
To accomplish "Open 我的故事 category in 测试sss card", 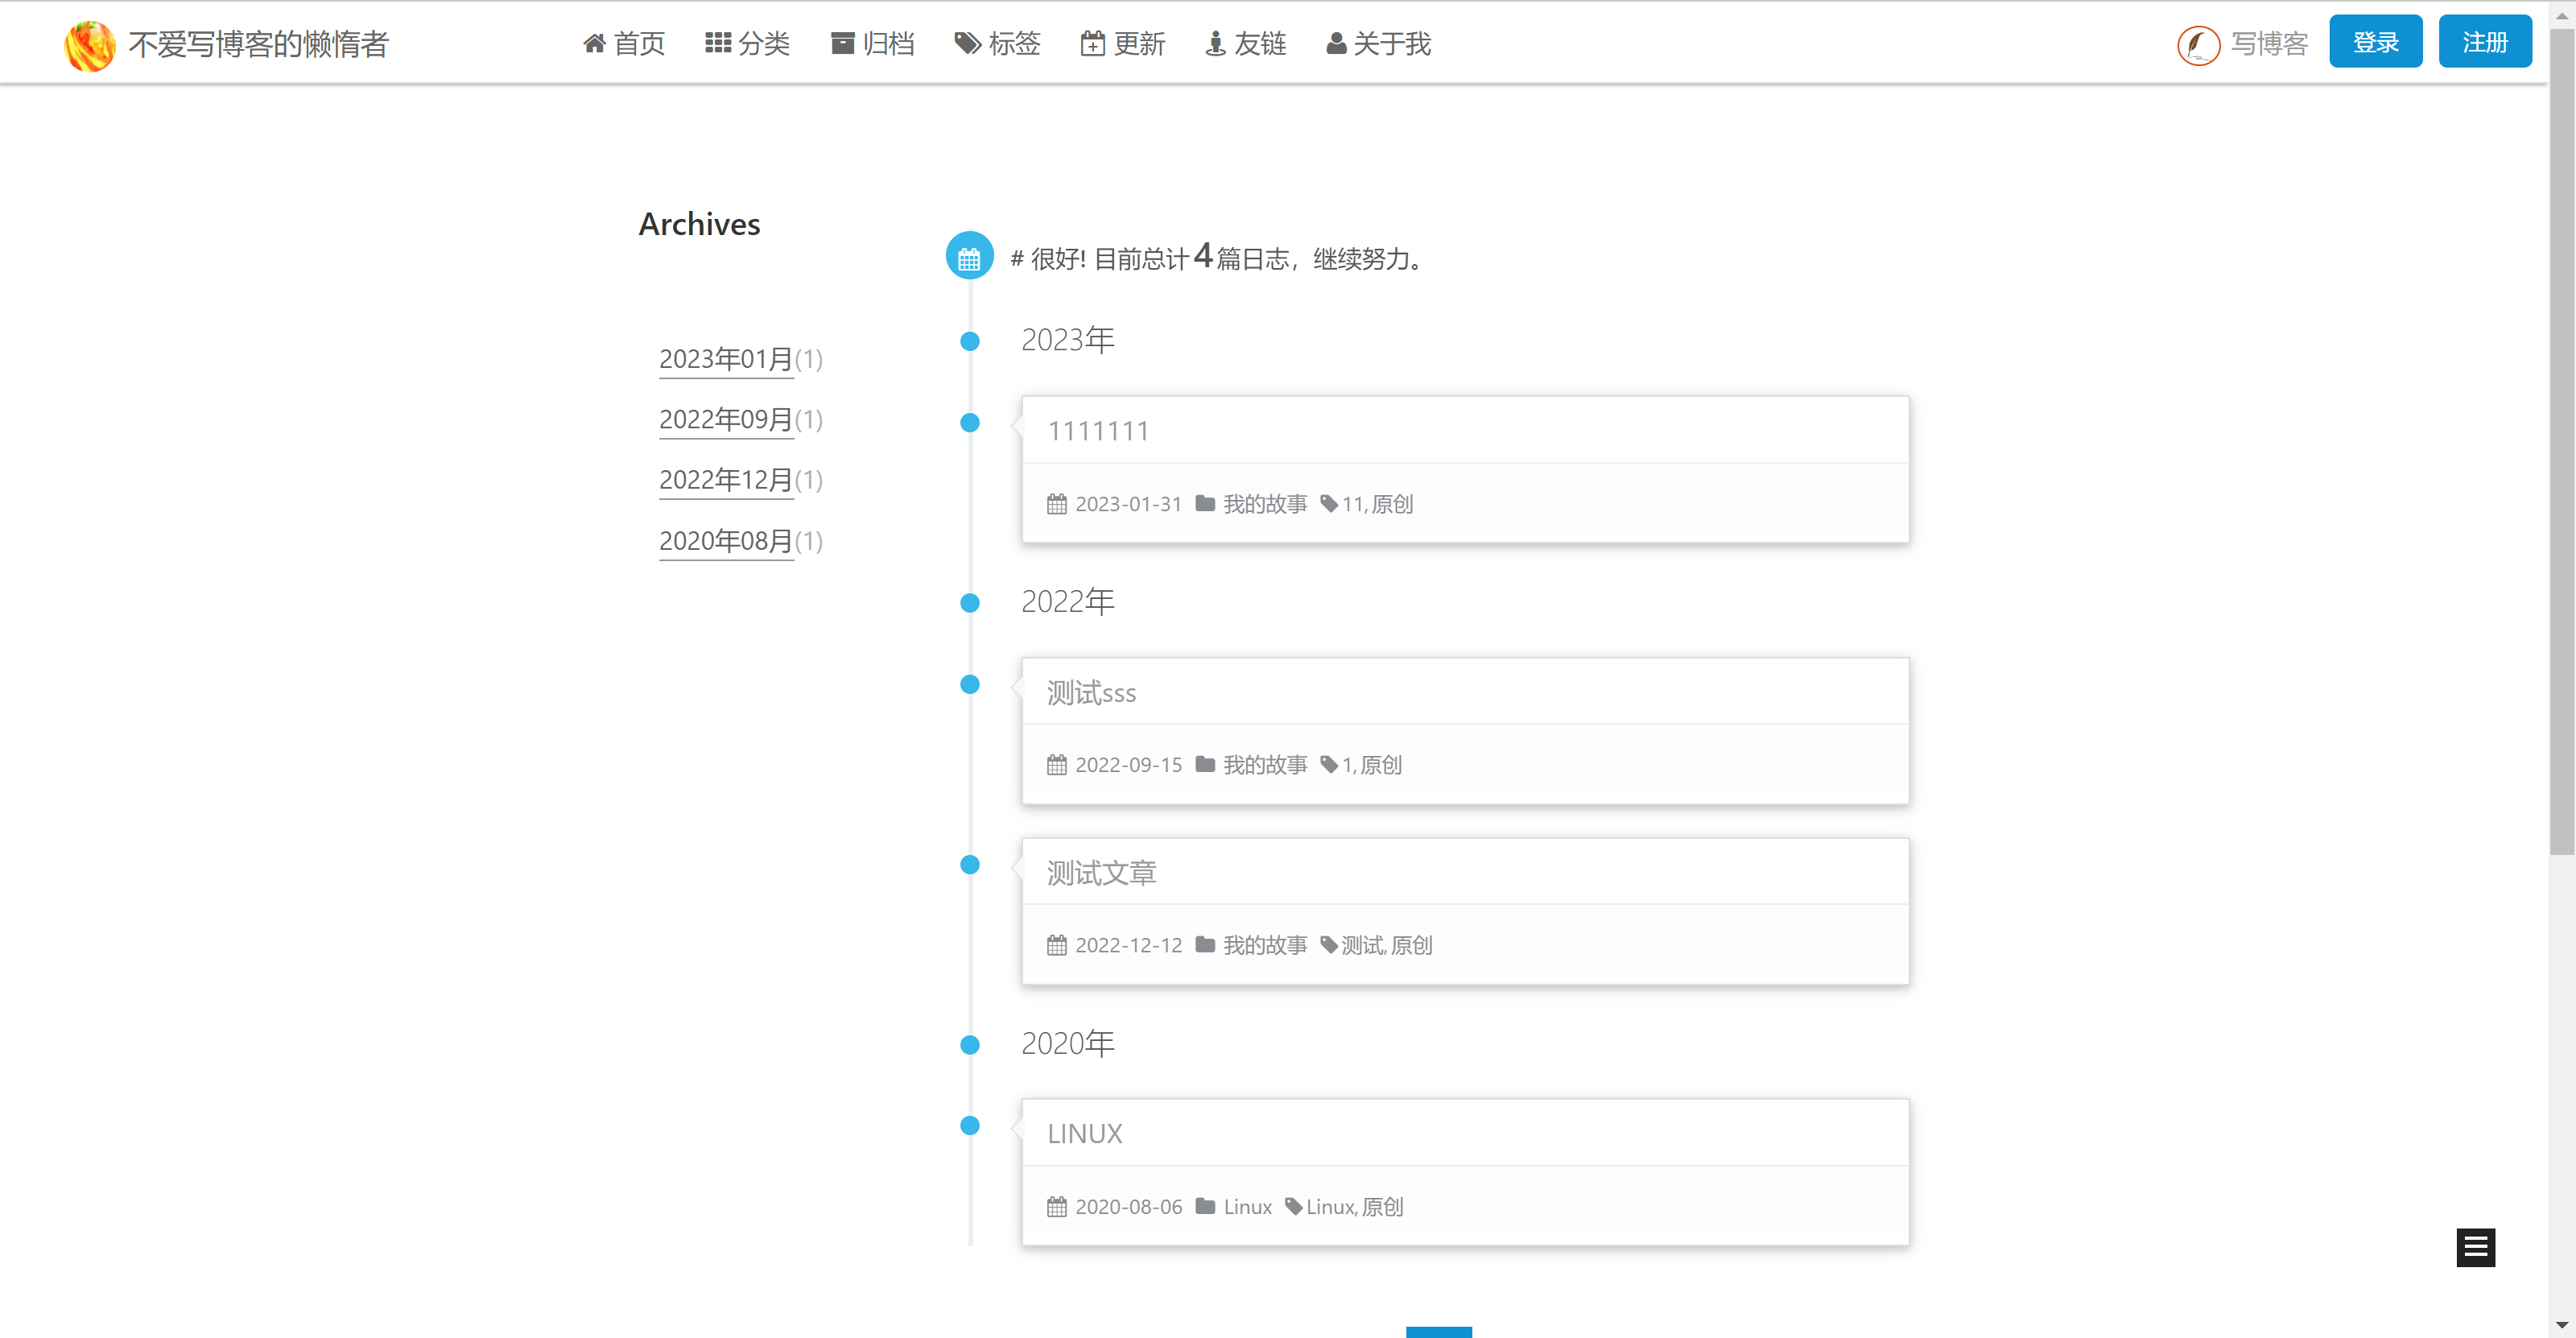I will click(x=1265, y=765).
